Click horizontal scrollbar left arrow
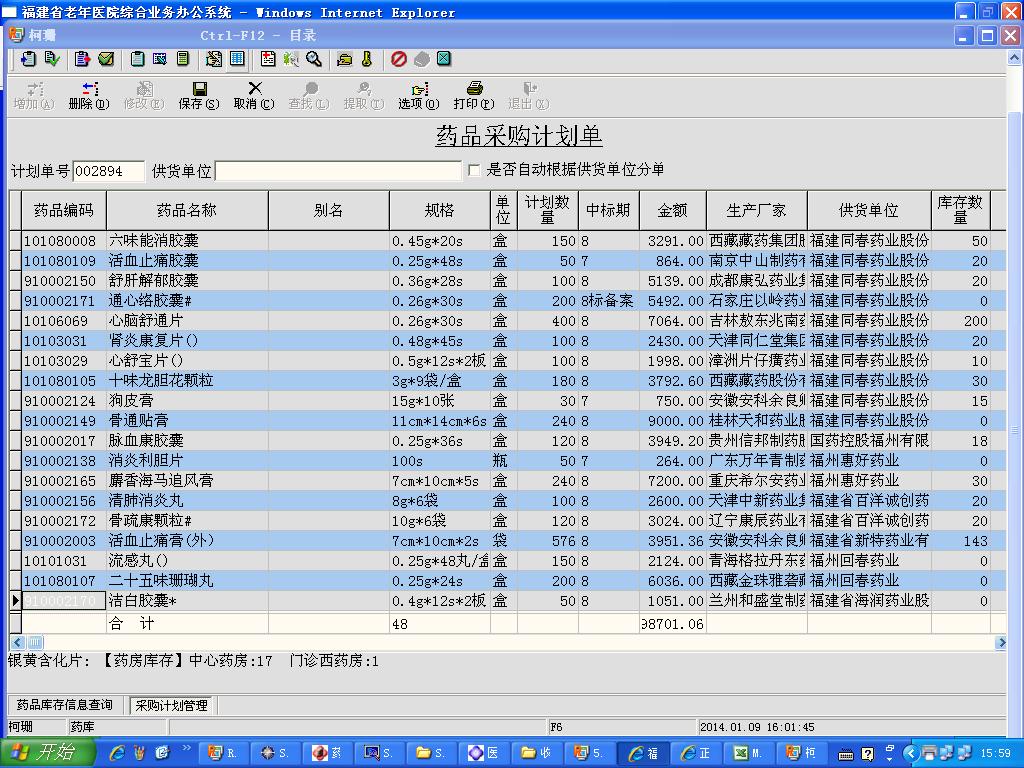This screenshot has width=1024, height=768. point(18,643)
